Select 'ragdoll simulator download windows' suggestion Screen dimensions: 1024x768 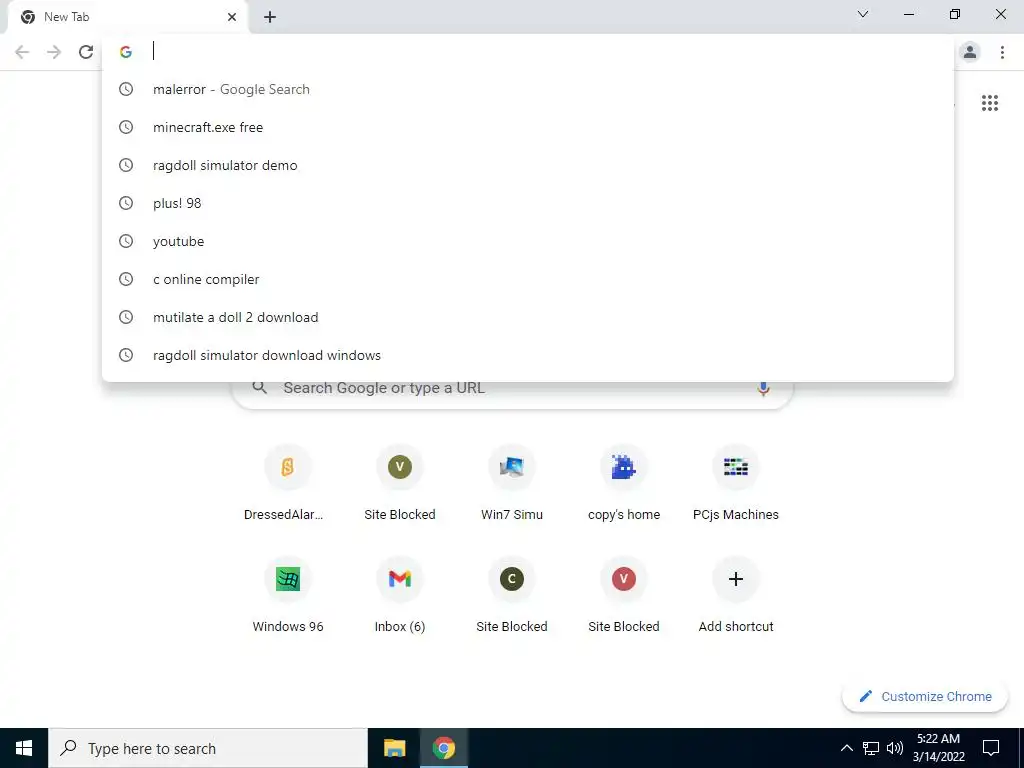528,355
